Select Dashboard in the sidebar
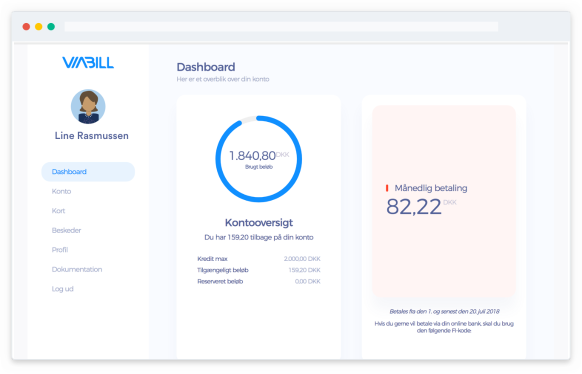582x374 pixels. (x=88, y=171)
